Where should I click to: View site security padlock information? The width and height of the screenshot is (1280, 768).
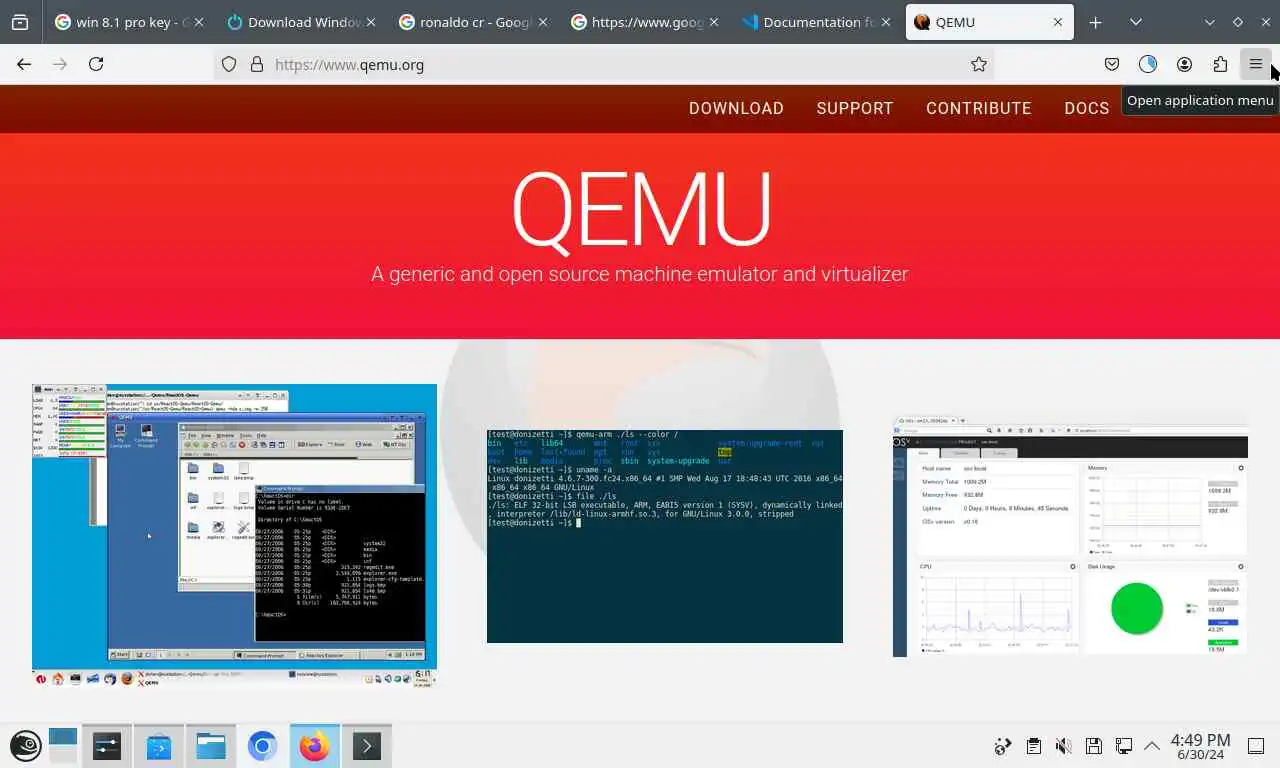tap(256, 64)
